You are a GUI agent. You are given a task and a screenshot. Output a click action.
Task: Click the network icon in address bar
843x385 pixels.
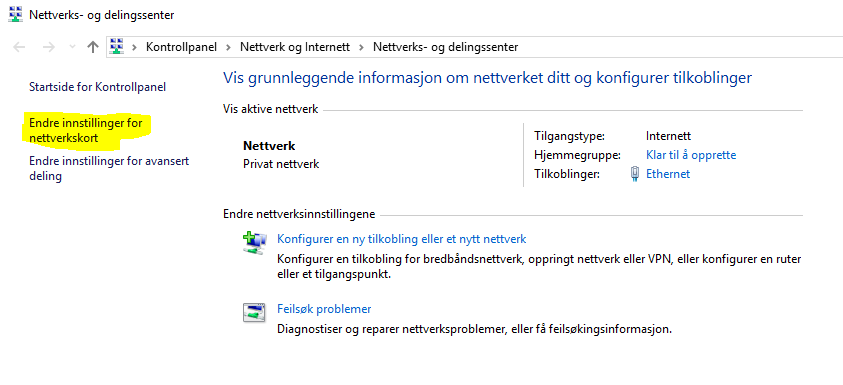117,47
